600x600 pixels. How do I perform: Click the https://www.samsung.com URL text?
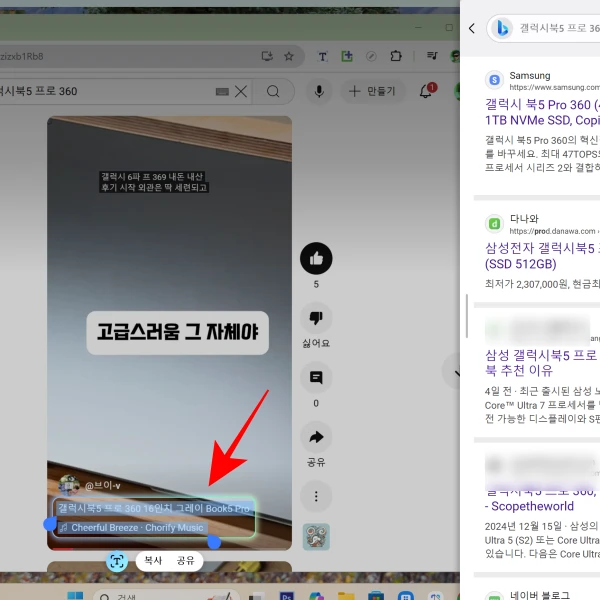click(554, 87)
